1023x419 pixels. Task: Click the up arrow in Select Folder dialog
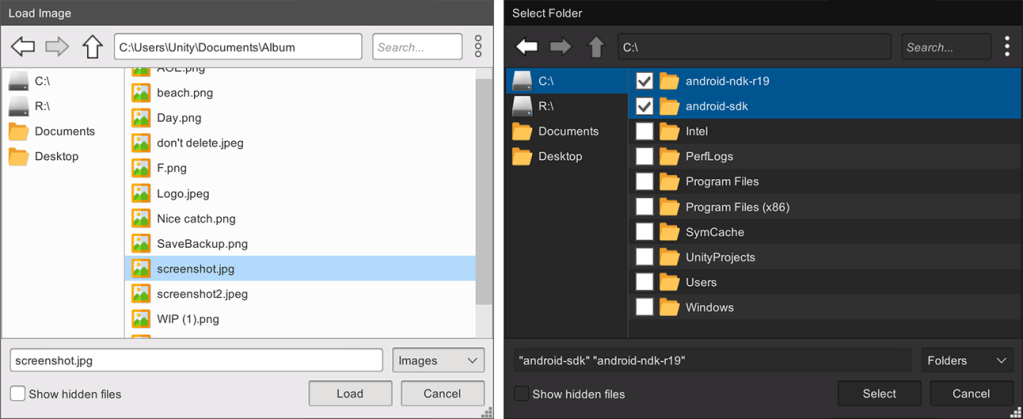click(x=596, y=47)
